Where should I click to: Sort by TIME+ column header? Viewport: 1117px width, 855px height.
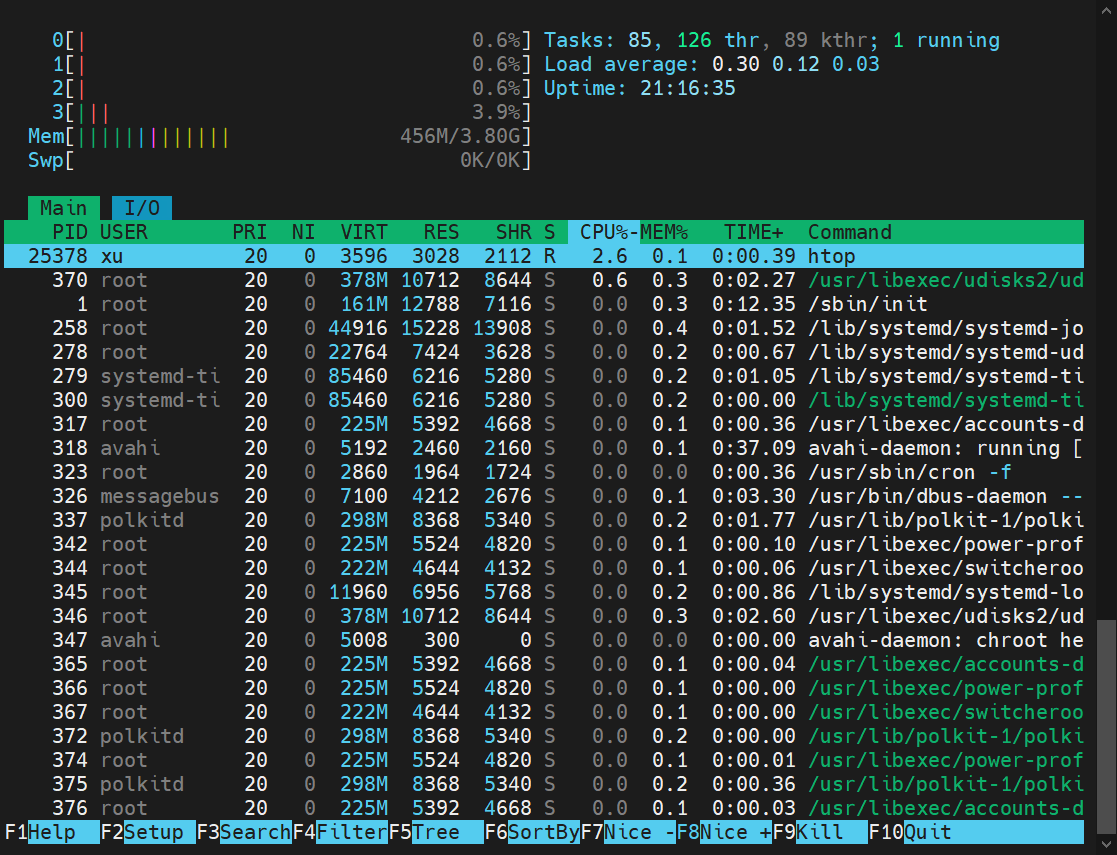pos(754,232)
